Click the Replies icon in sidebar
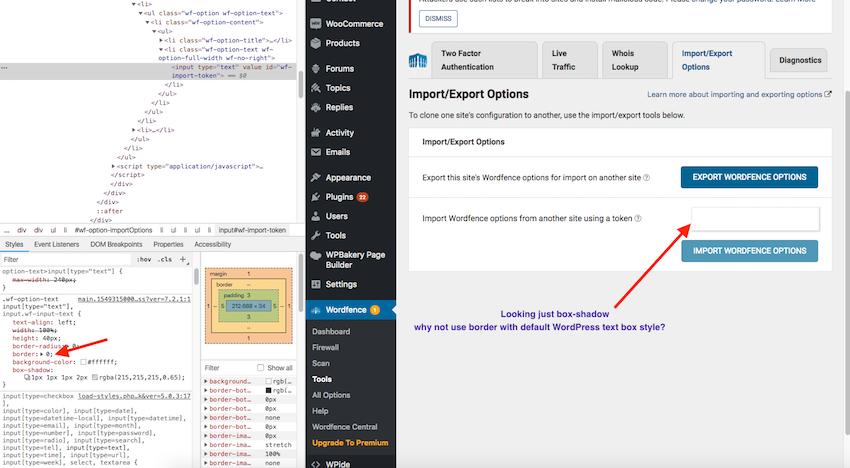Screen dimensions: 850x468 pyautogui.click(x=316, y=107)
